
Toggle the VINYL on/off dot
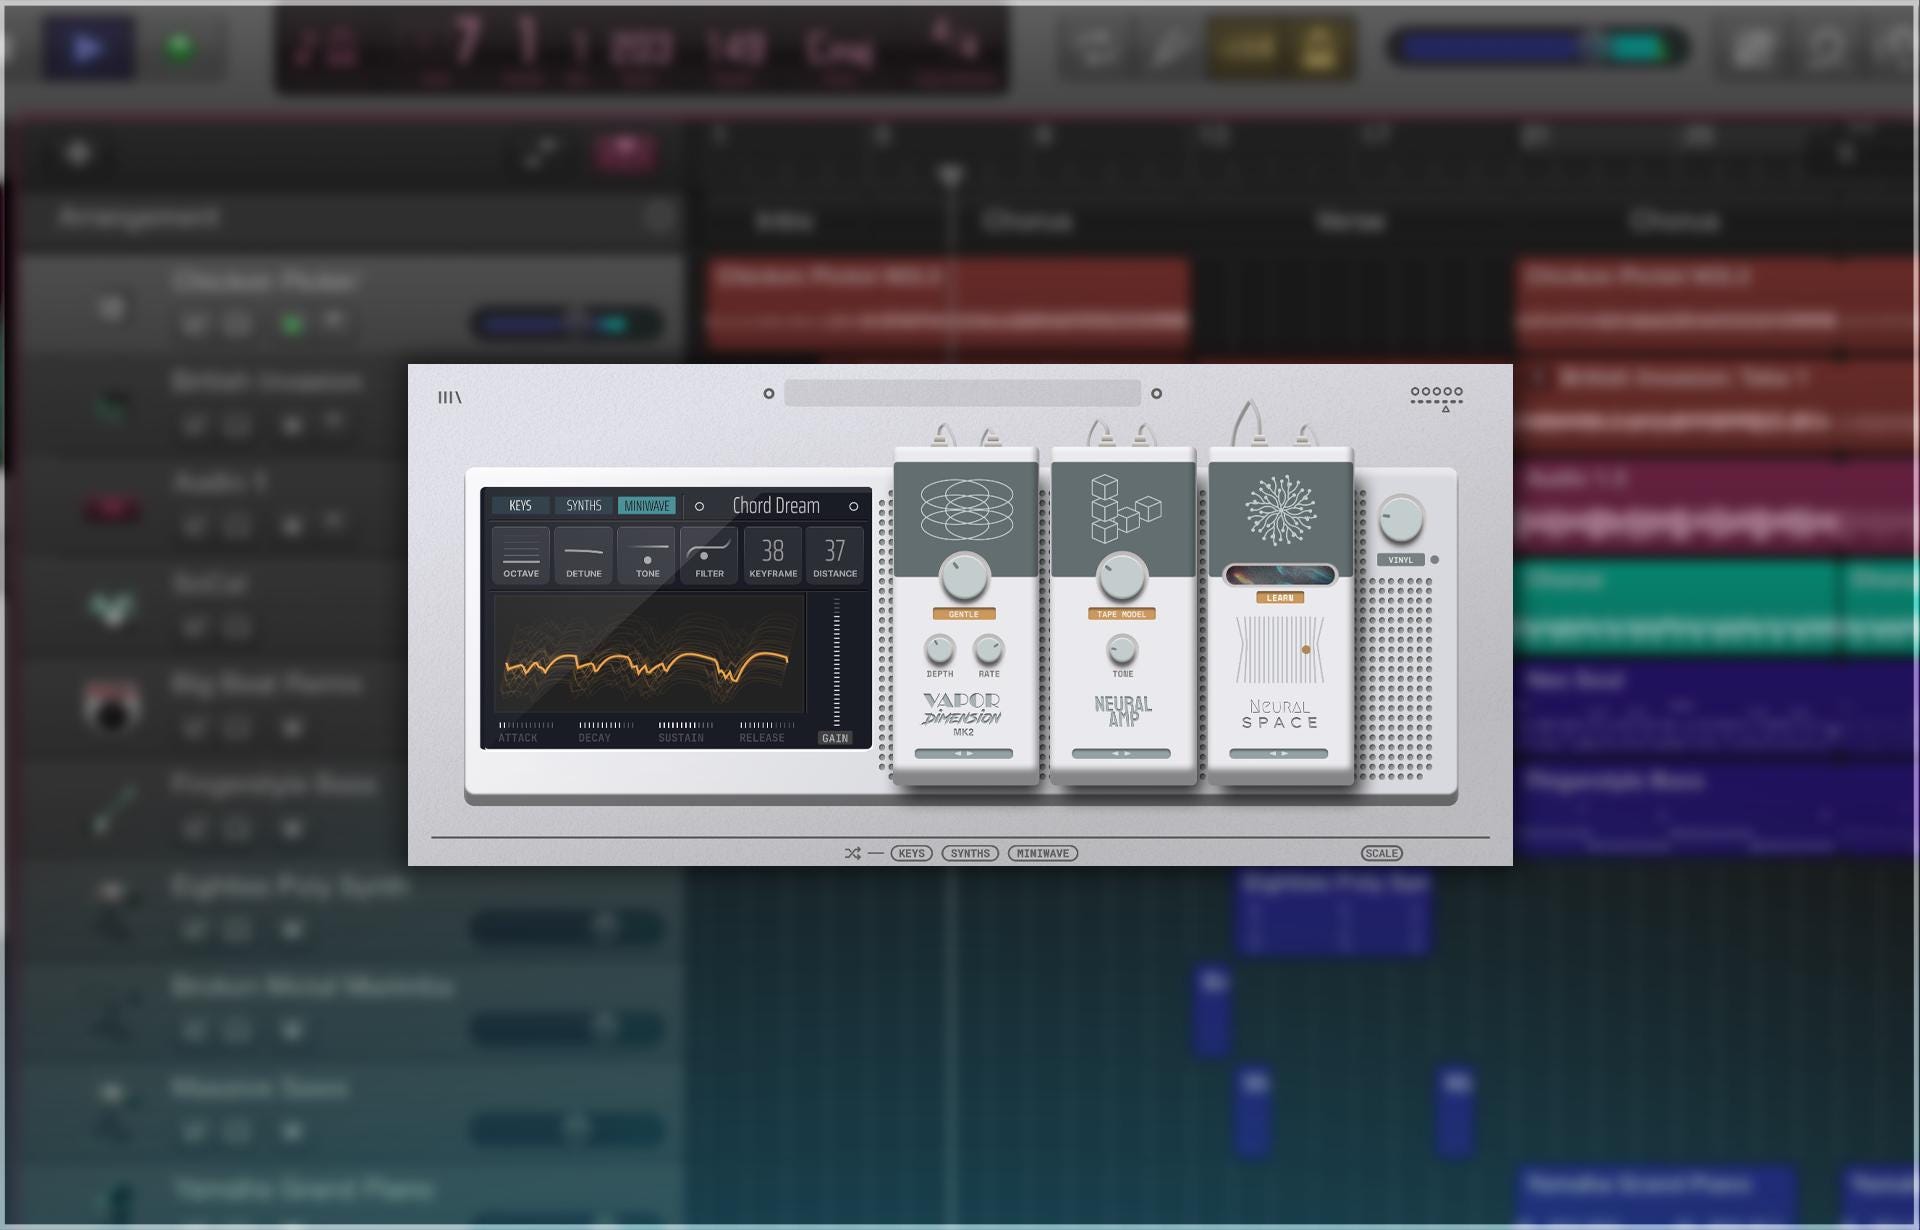[1435, 560]
